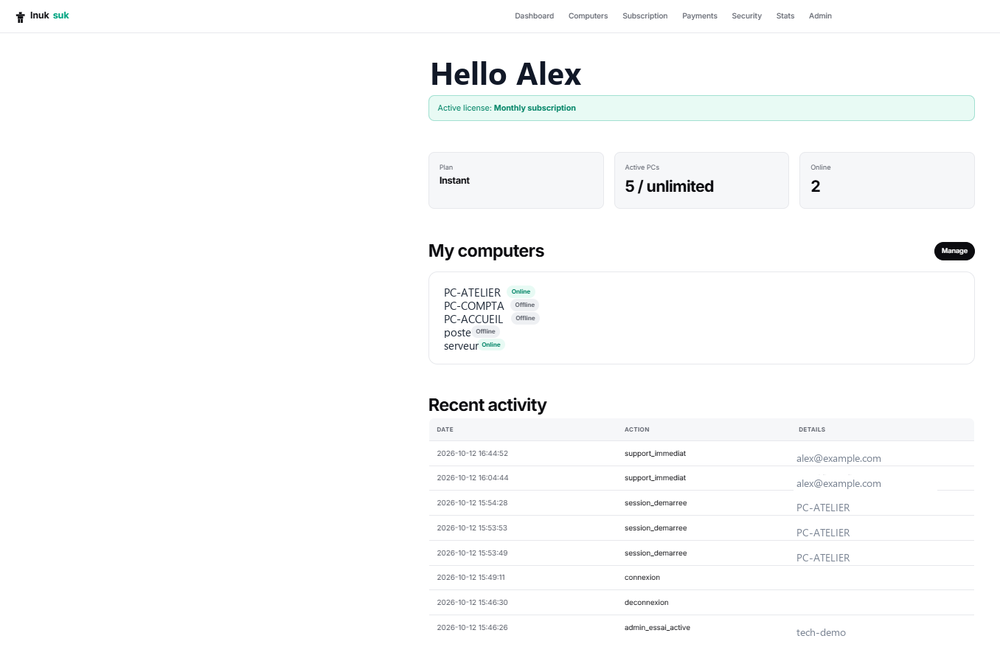Click the My computers heading
This screenshot has width=1000, height=647.
click(x=486, y=251)
